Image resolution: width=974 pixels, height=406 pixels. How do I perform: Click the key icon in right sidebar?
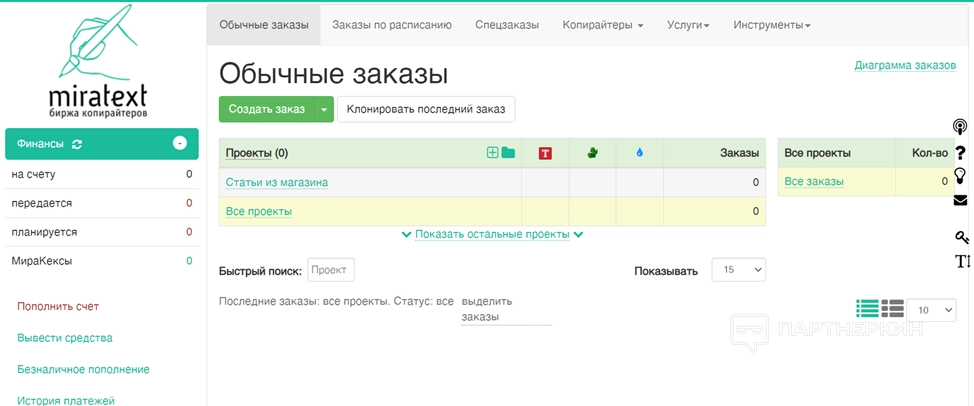pyautogui.click(x=961, y=237)
